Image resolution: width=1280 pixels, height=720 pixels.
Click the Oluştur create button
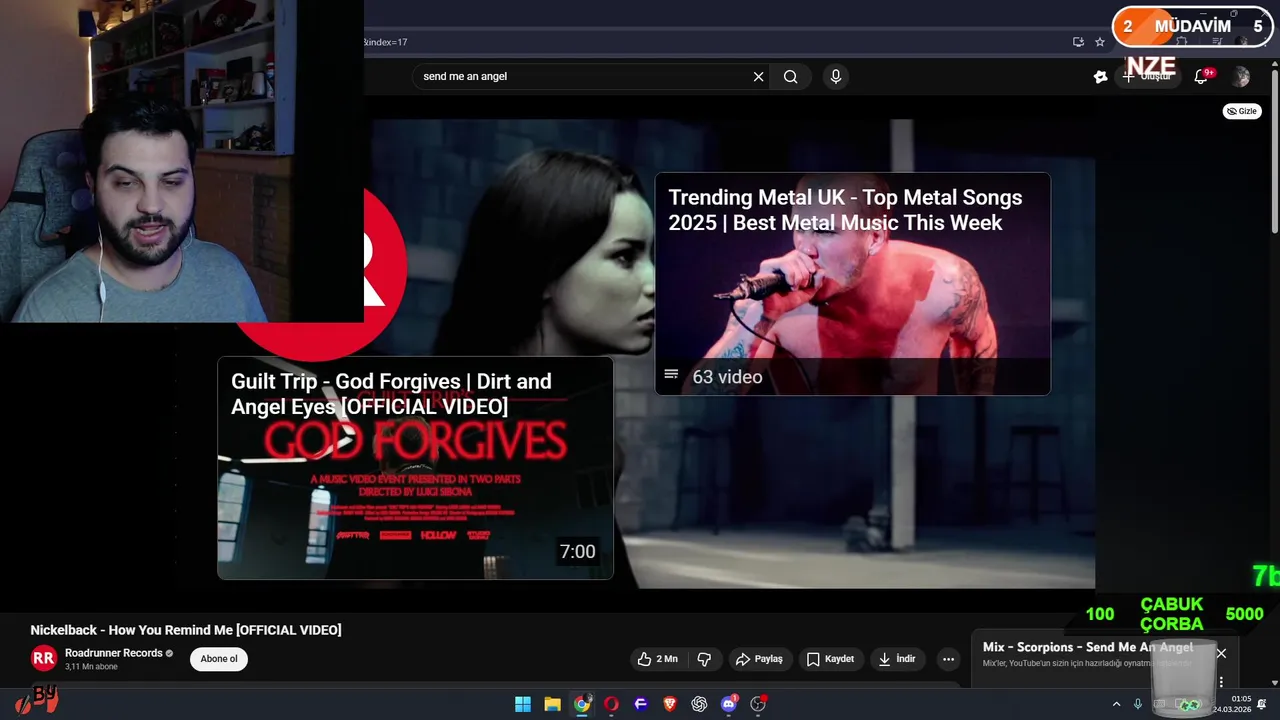[1147, 76]
